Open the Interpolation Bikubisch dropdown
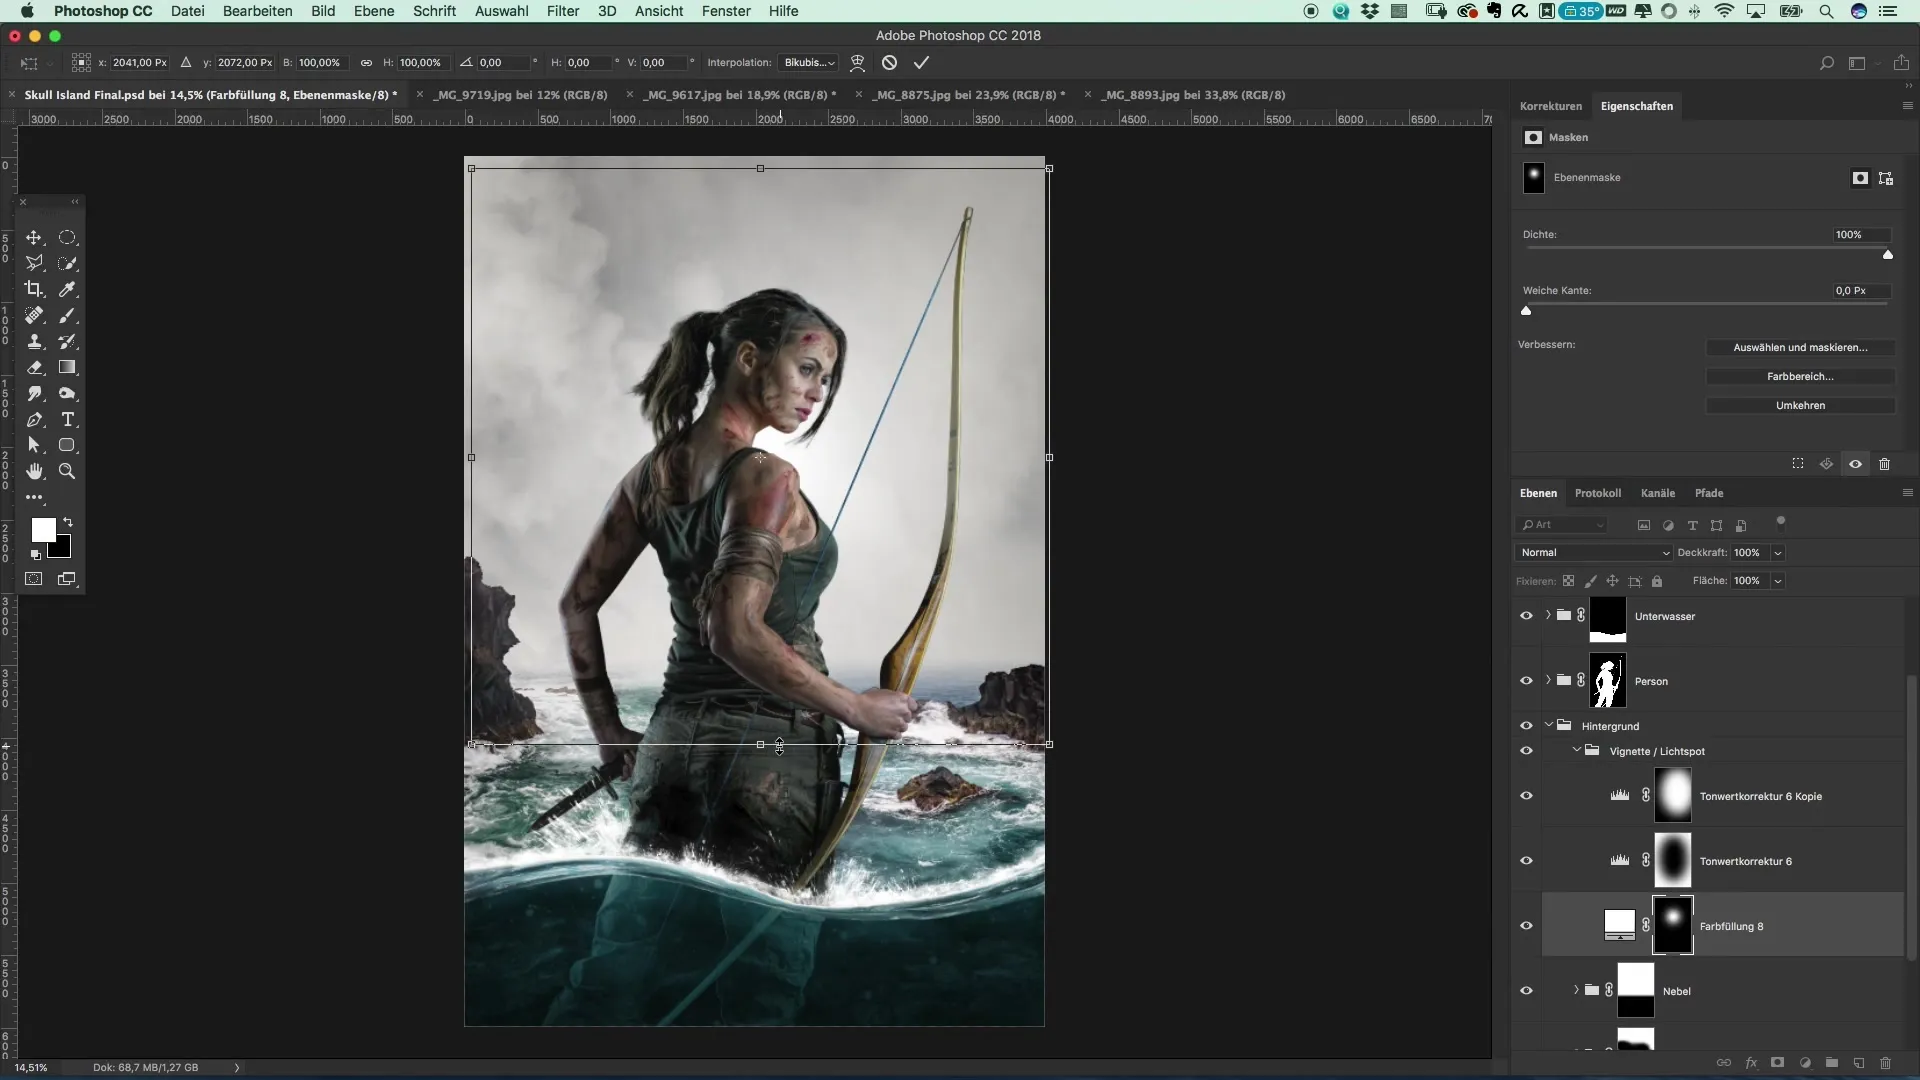Screen dimensions: 1920x1080 pyautogui.click(x=809, y=62)
